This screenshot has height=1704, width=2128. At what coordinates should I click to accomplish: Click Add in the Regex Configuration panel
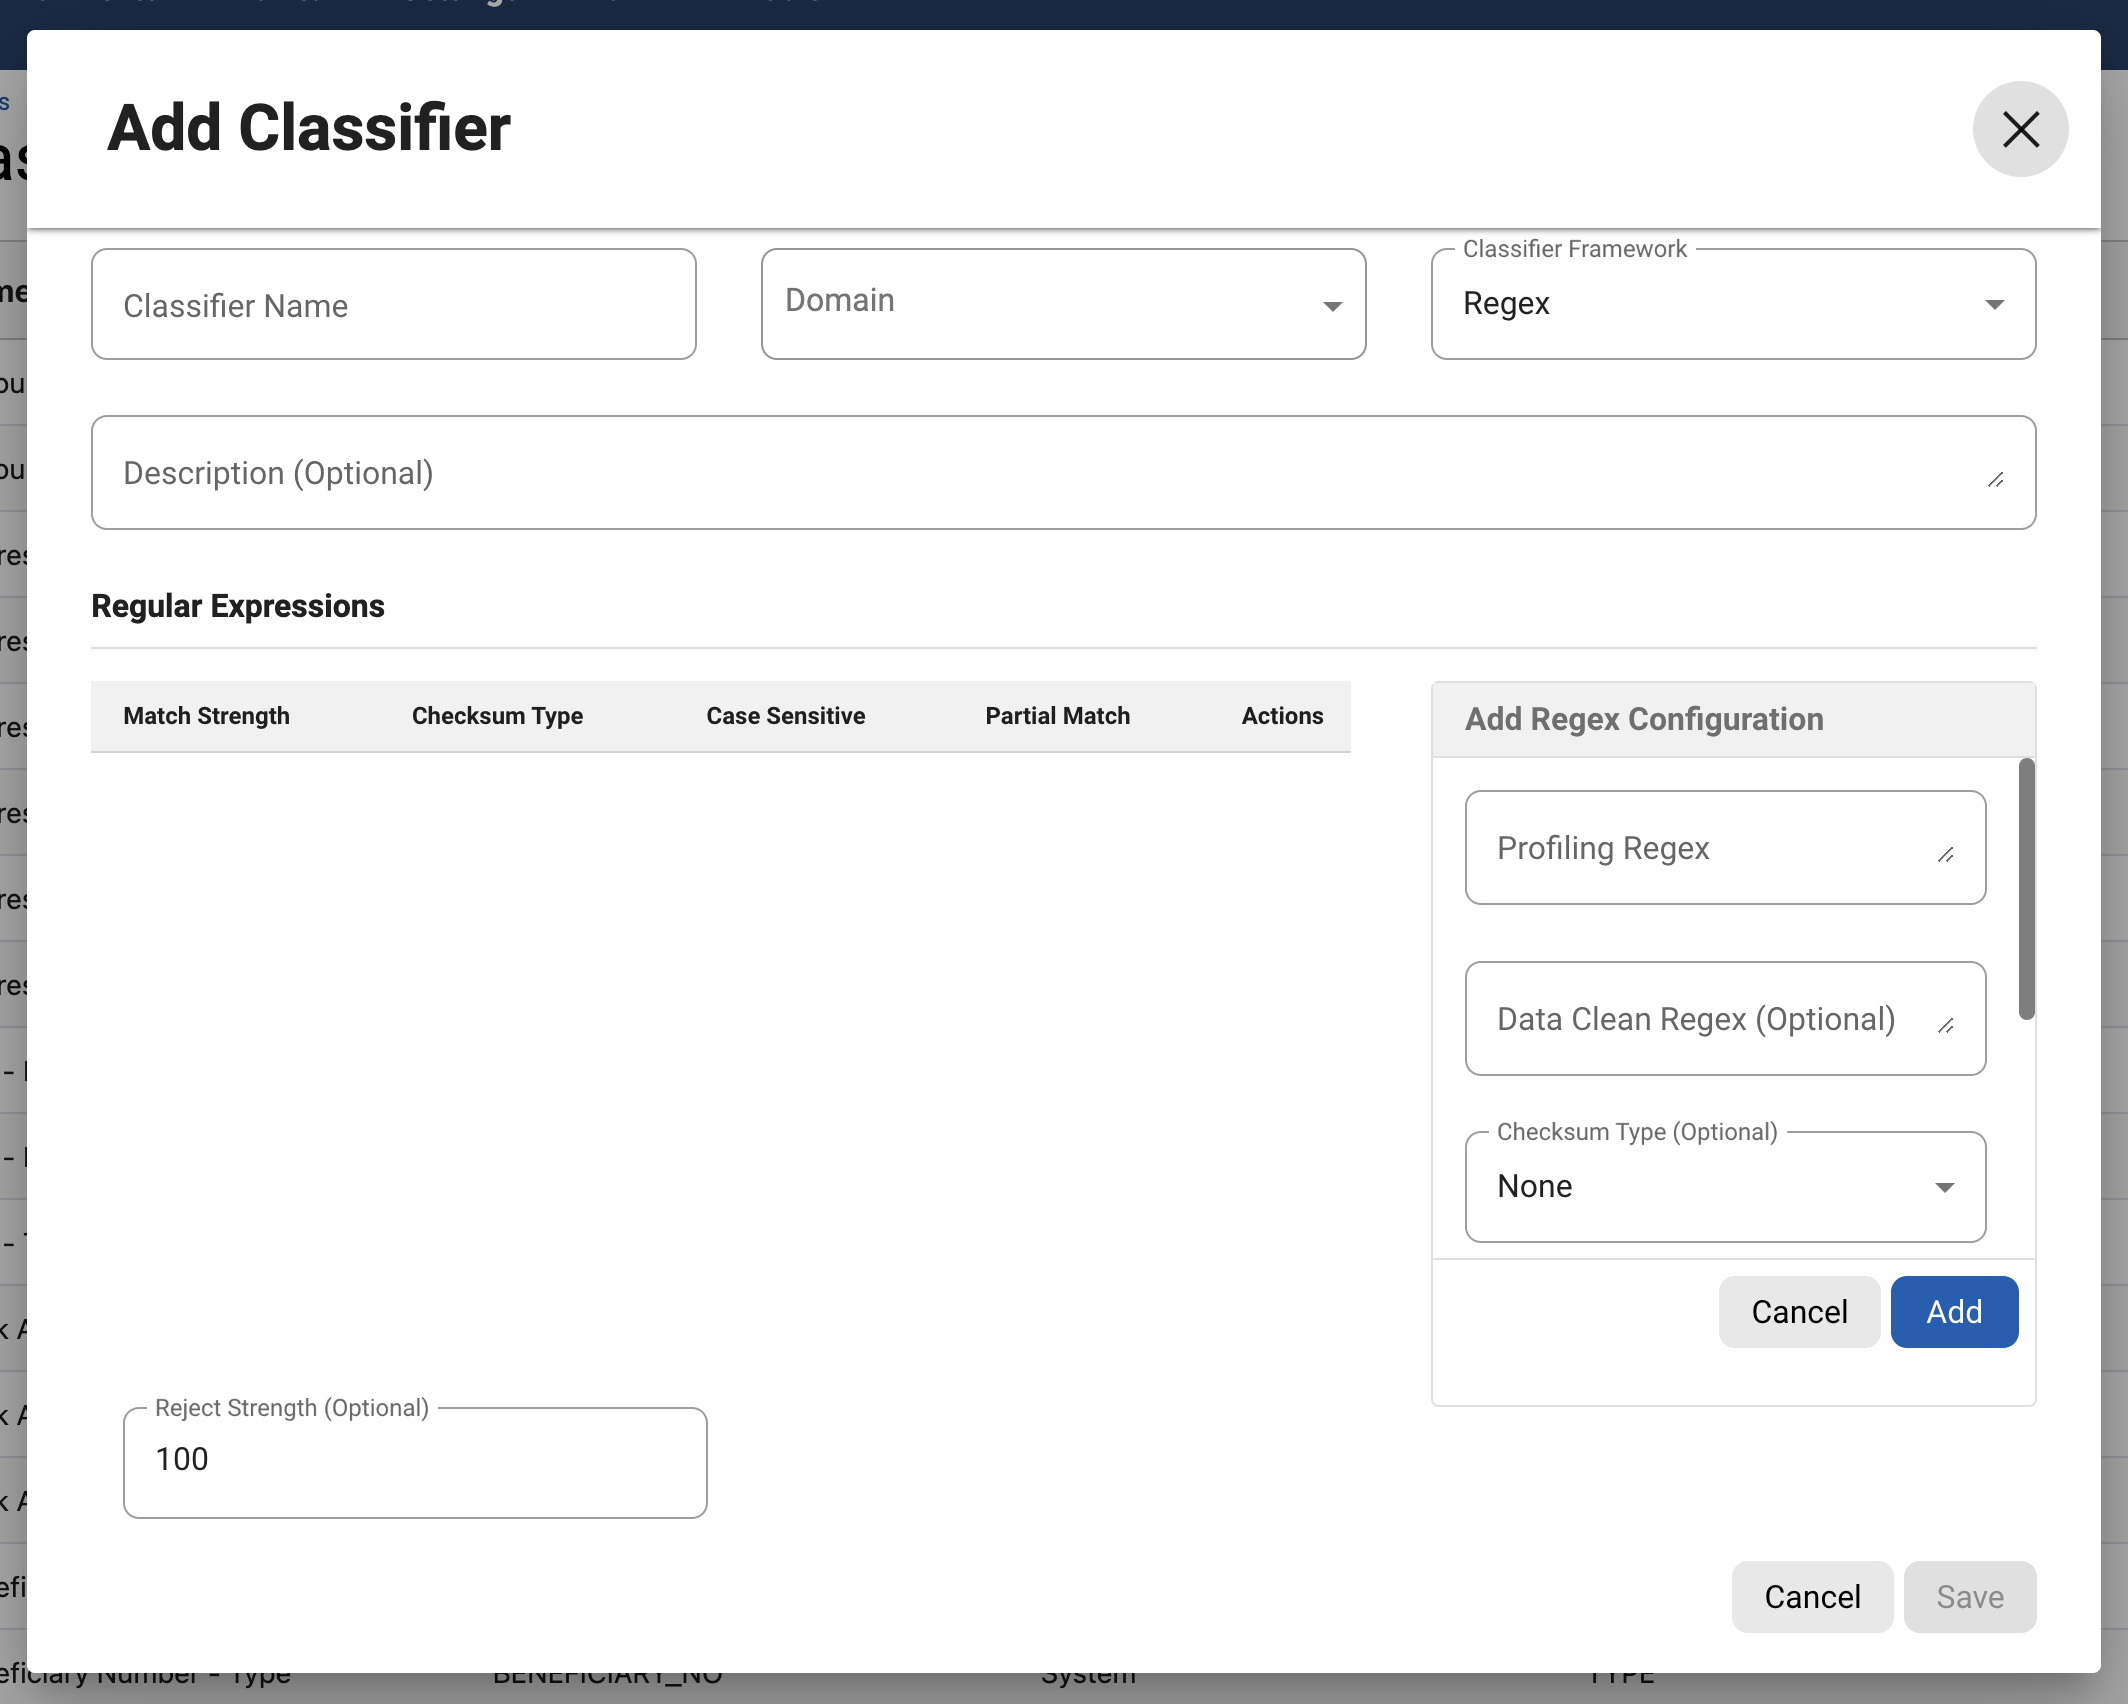point(1953,1311)
